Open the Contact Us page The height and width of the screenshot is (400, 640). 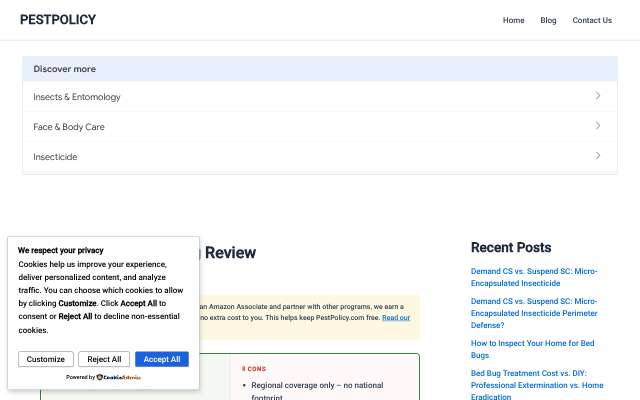(592, 20)
